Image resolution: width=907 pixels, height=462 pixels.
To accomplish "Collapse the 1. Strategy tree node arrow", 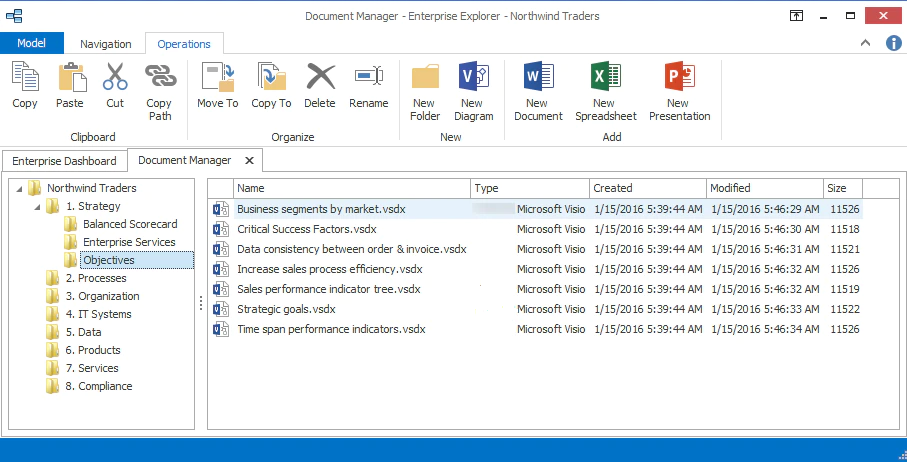I will coord(38,206).
